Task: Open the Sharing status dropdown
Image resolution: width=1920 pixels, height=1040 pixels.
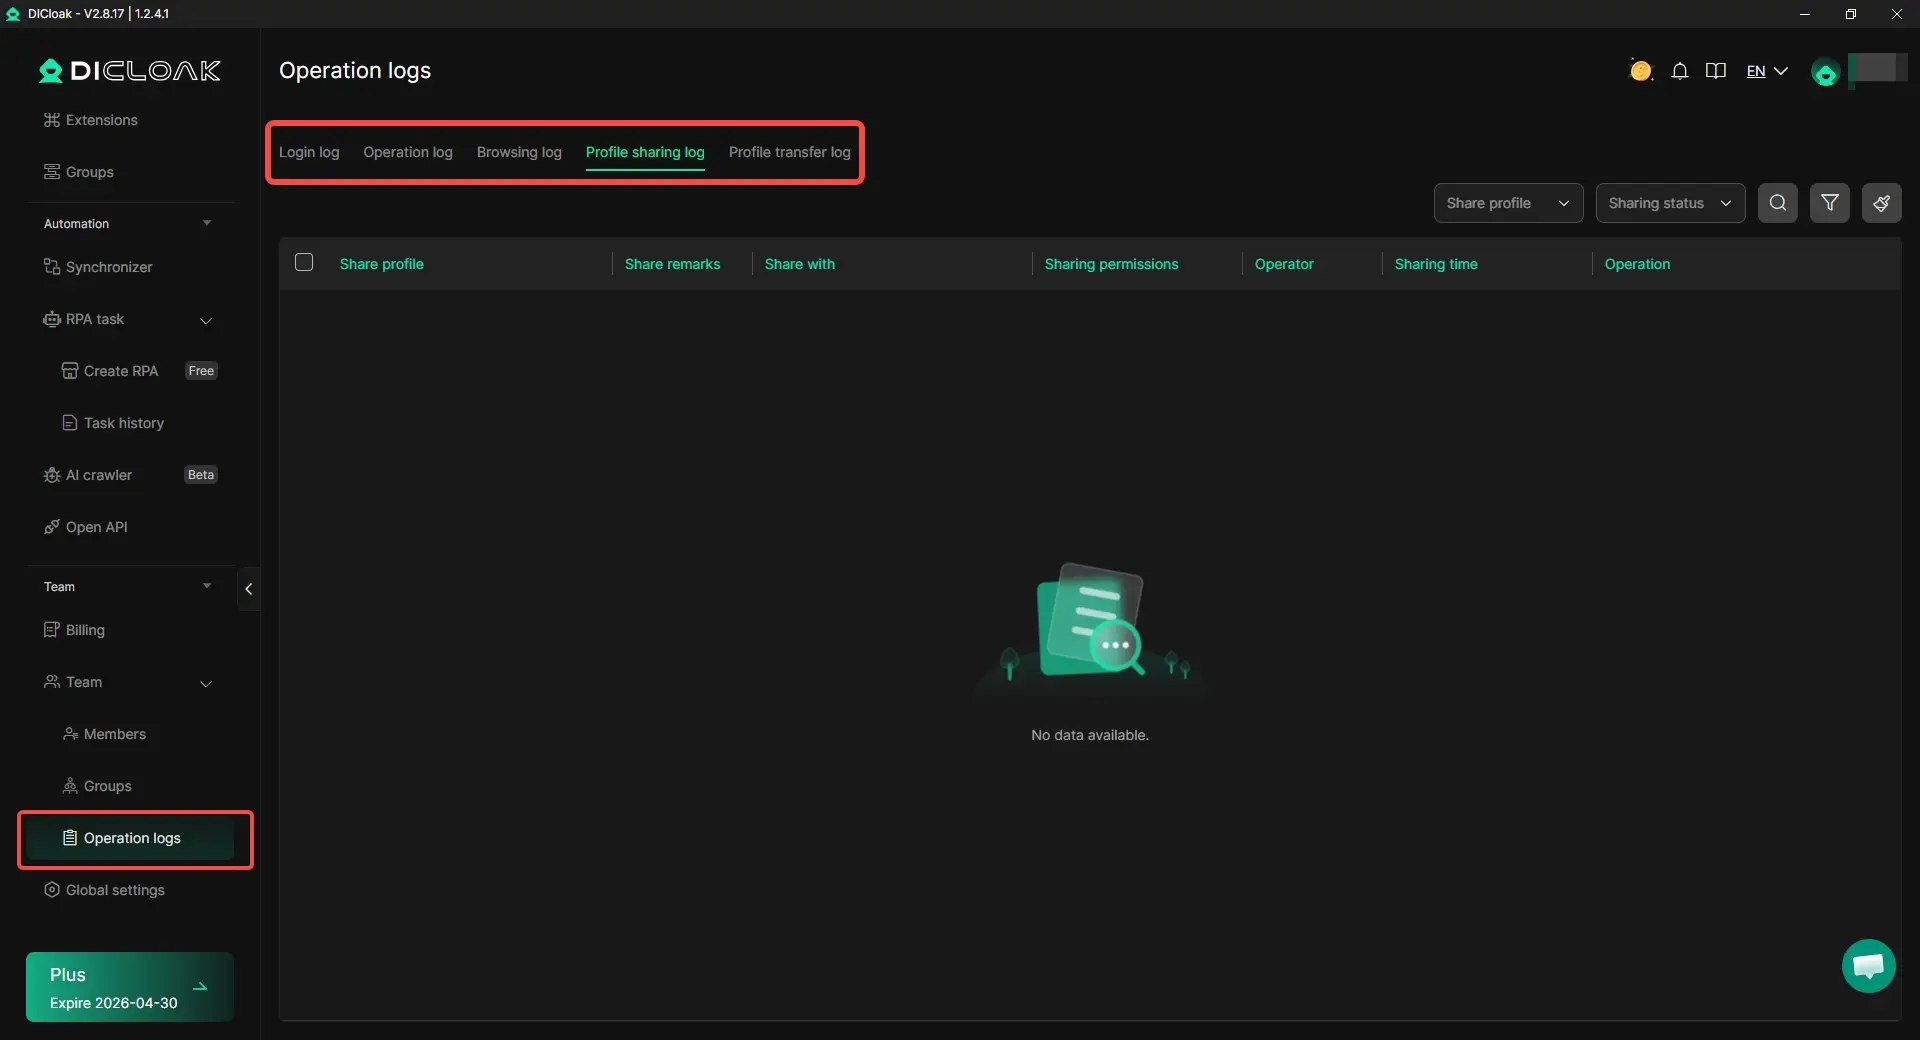Action: click(1669, 203)
